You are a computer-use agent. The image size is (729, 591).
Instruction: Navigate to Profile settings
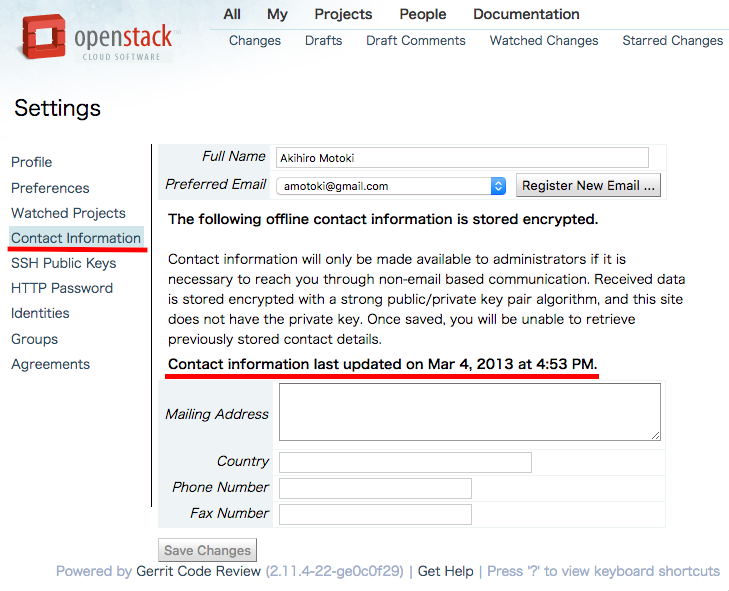[31, 162]
